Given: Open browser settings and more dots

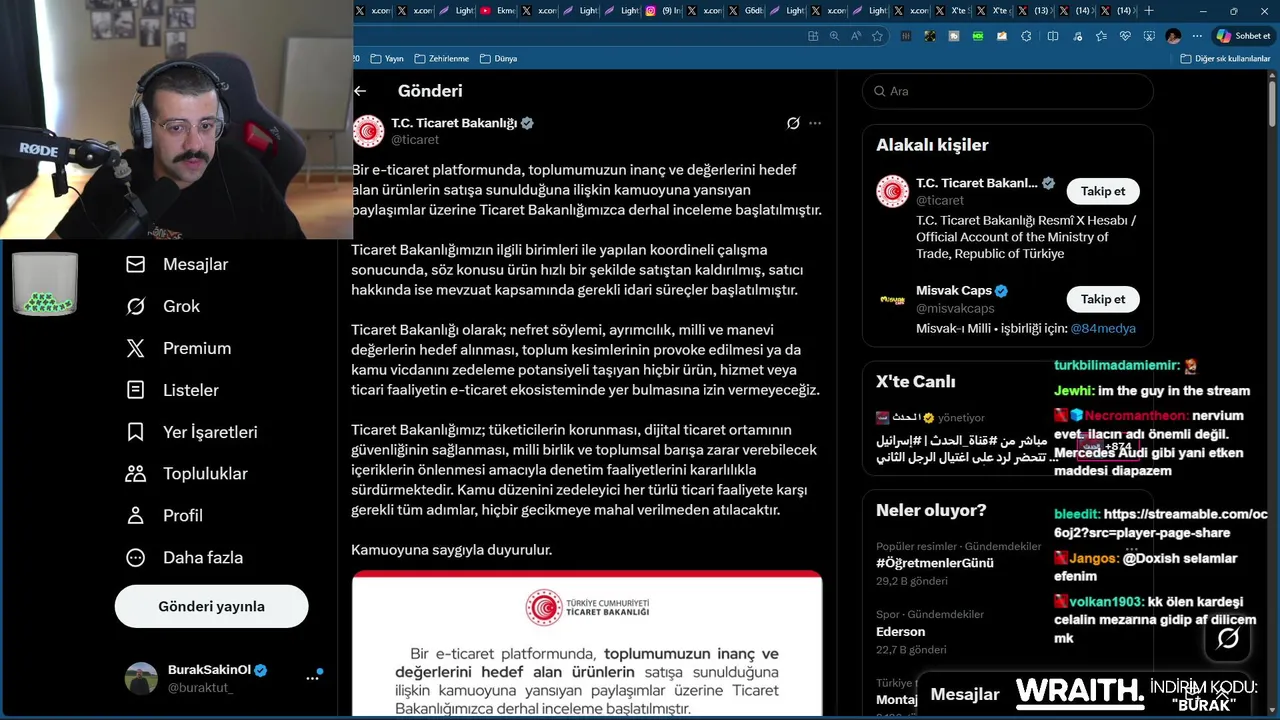Looking at the screenshot, I should tap(1197, 36).
